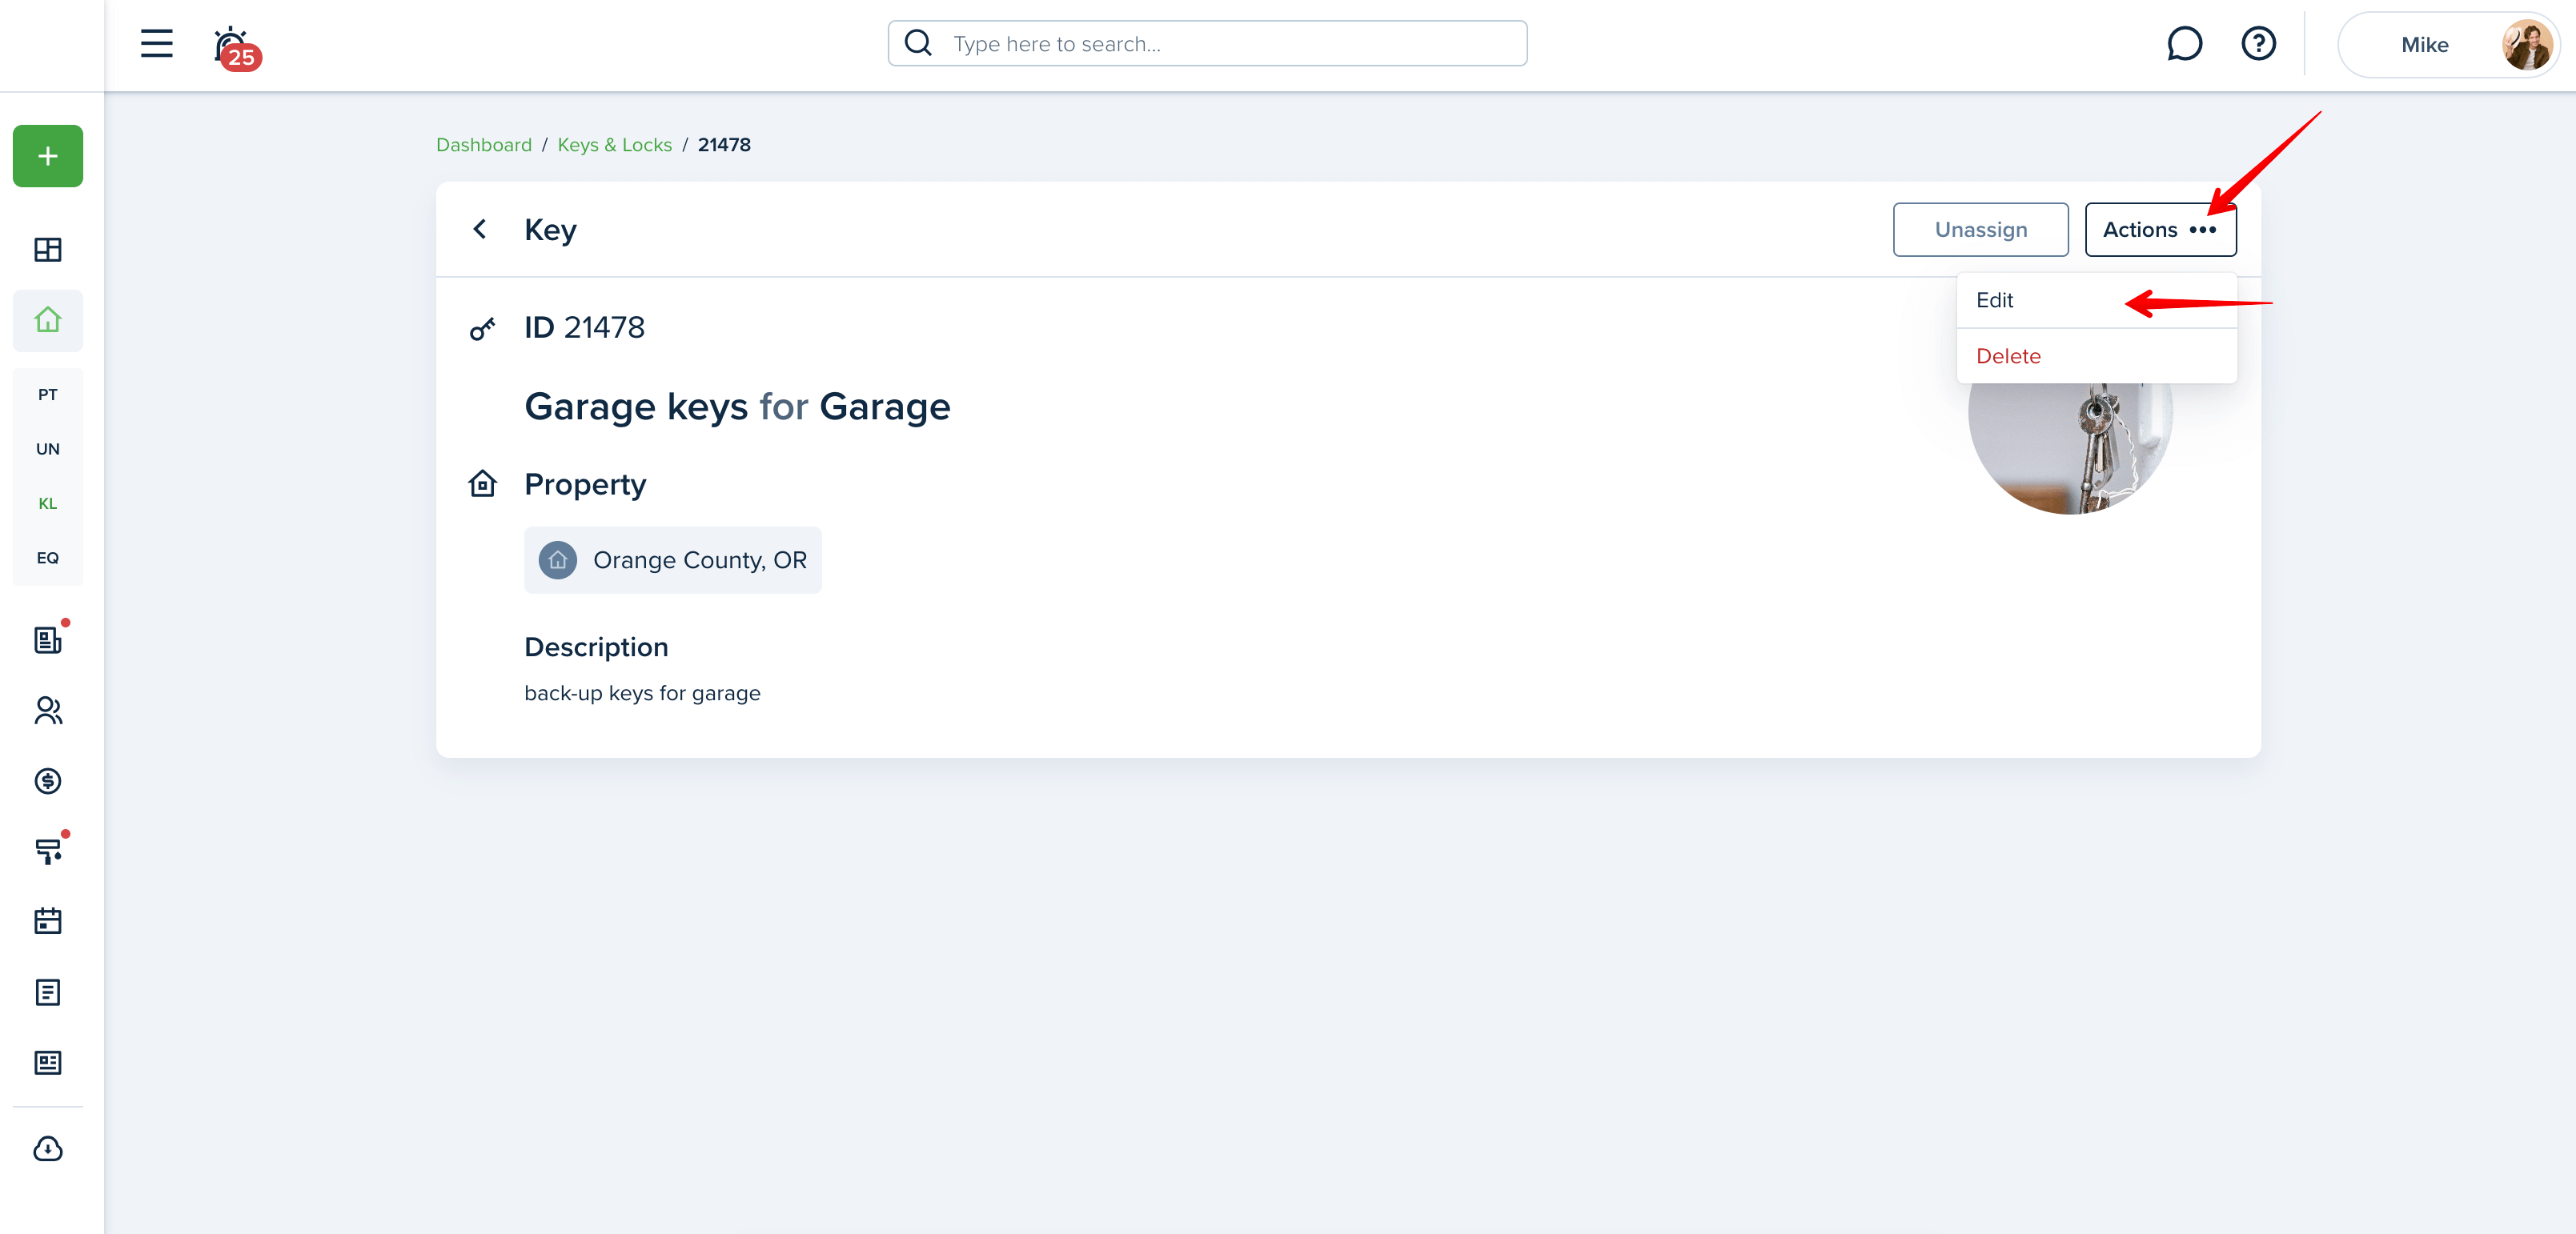The image size is (2576, 1234).
Task: Toggle the Actions dropdown button
Action: coord(2160,229)
